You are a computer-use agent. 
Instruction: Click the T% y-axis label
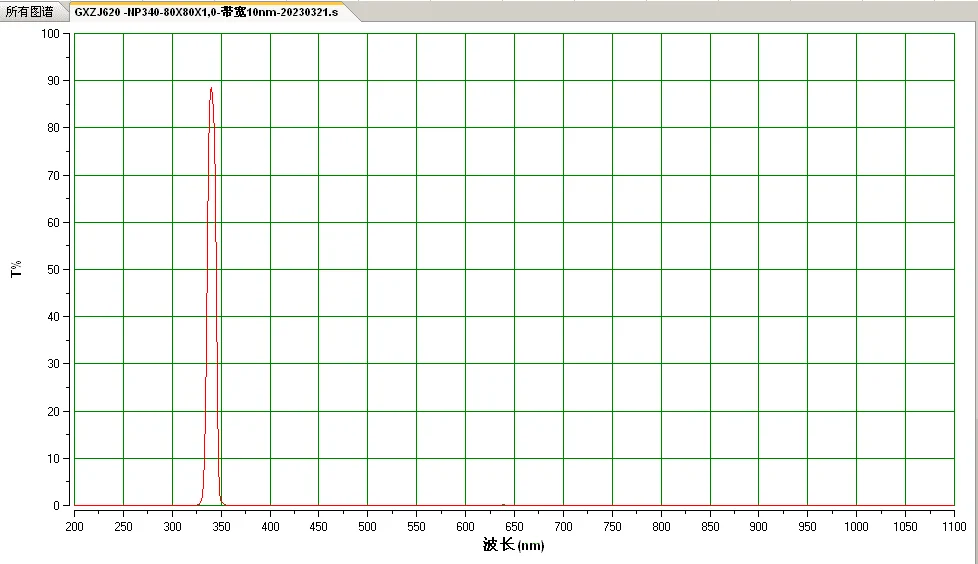tap(16, 269)
